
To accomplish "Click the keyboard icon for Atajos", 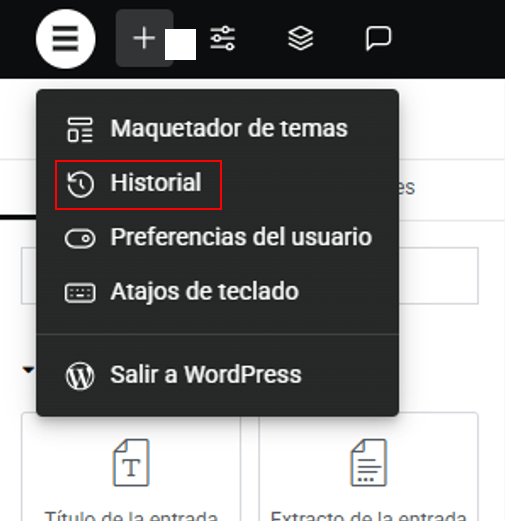I will coord(80,293).
